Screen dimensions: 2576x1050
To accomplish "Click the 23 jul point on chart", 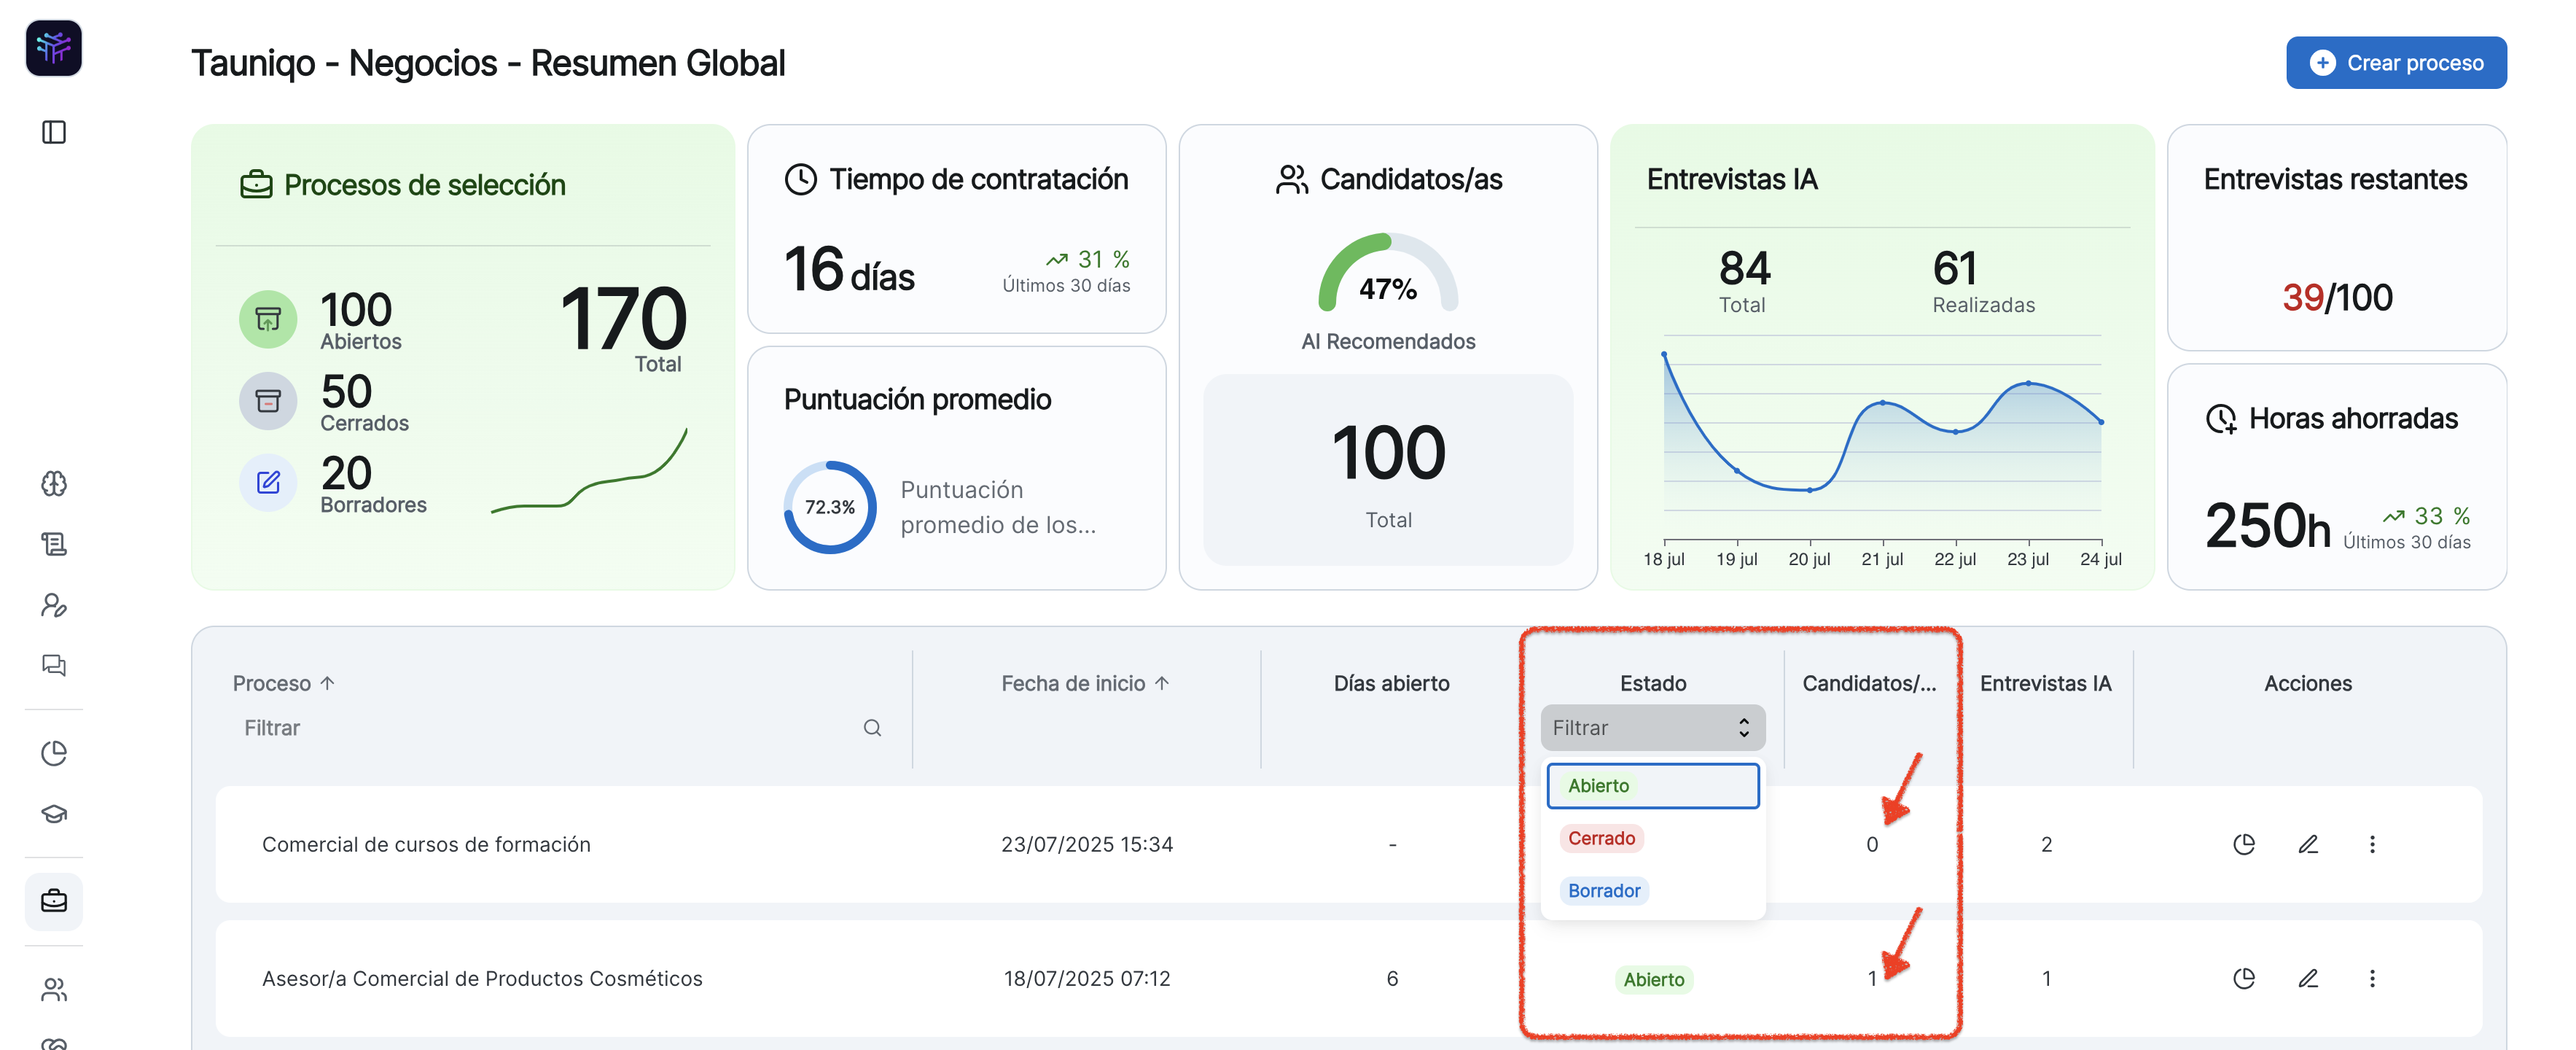I will tap(2028, 383).
